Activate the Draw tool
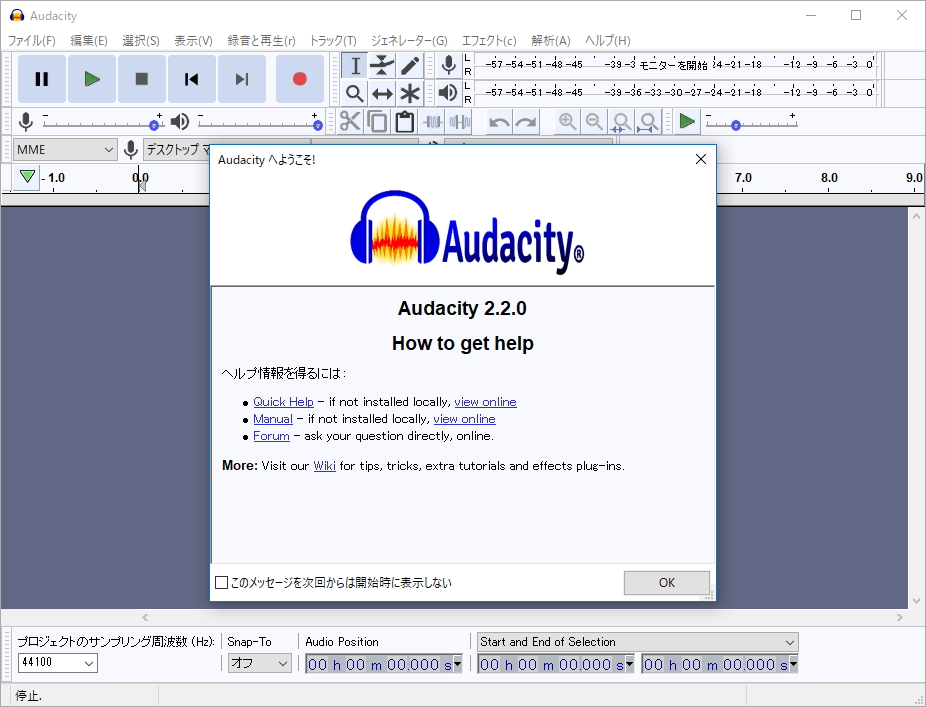 click(x=410, y=66)
